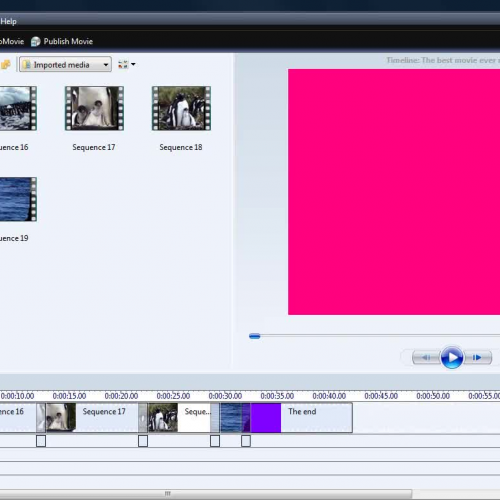
Task: Click transition box before Sequence 17 clip
Action: (41, 441)
